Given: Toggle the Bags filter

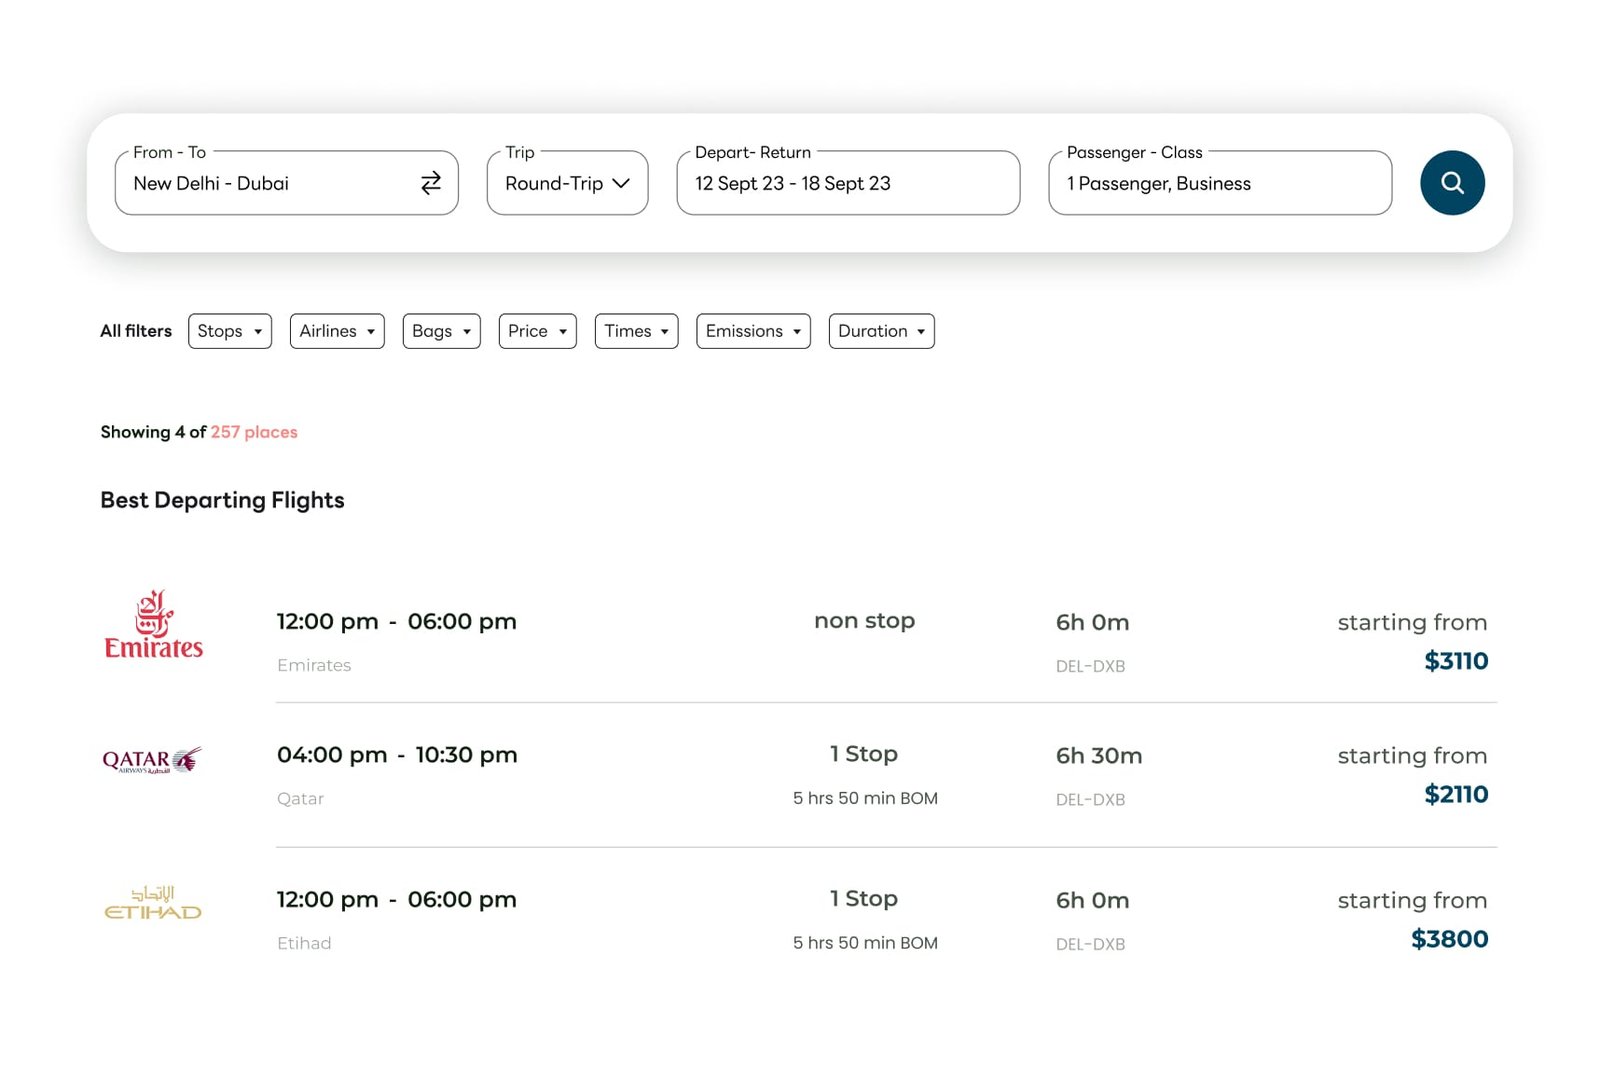Looking at the screenshot, I should pos(441,331).
